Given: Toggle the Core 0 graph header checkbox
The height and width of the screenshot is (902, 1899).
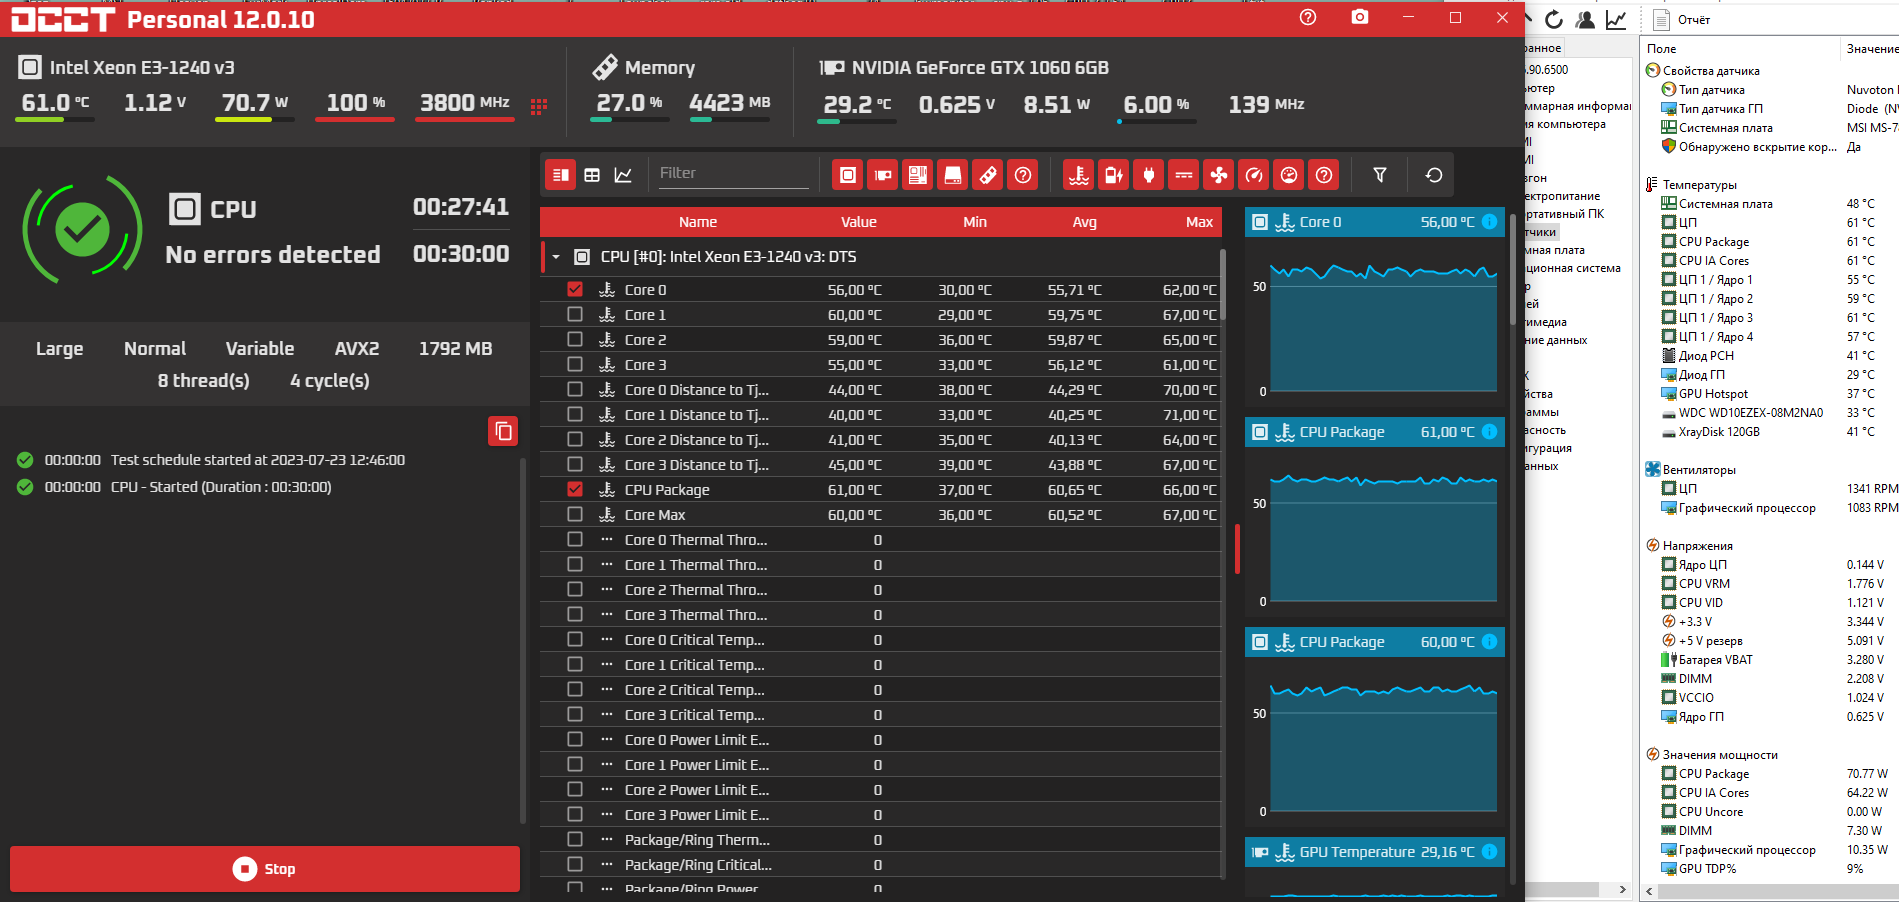Looking at the screenshot, I should tap(1260, 222).
